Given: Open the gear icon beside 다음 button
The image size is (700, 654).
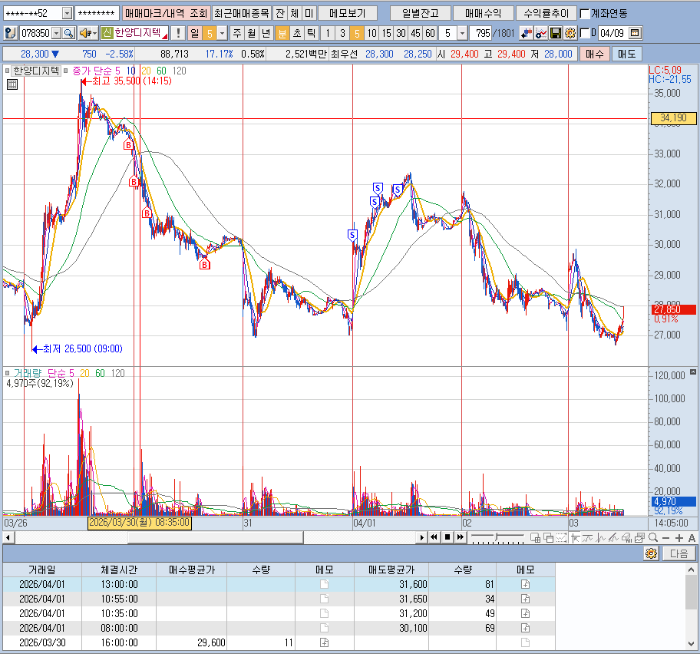Looking at the screenshot, I should click(x=651, y=554).
